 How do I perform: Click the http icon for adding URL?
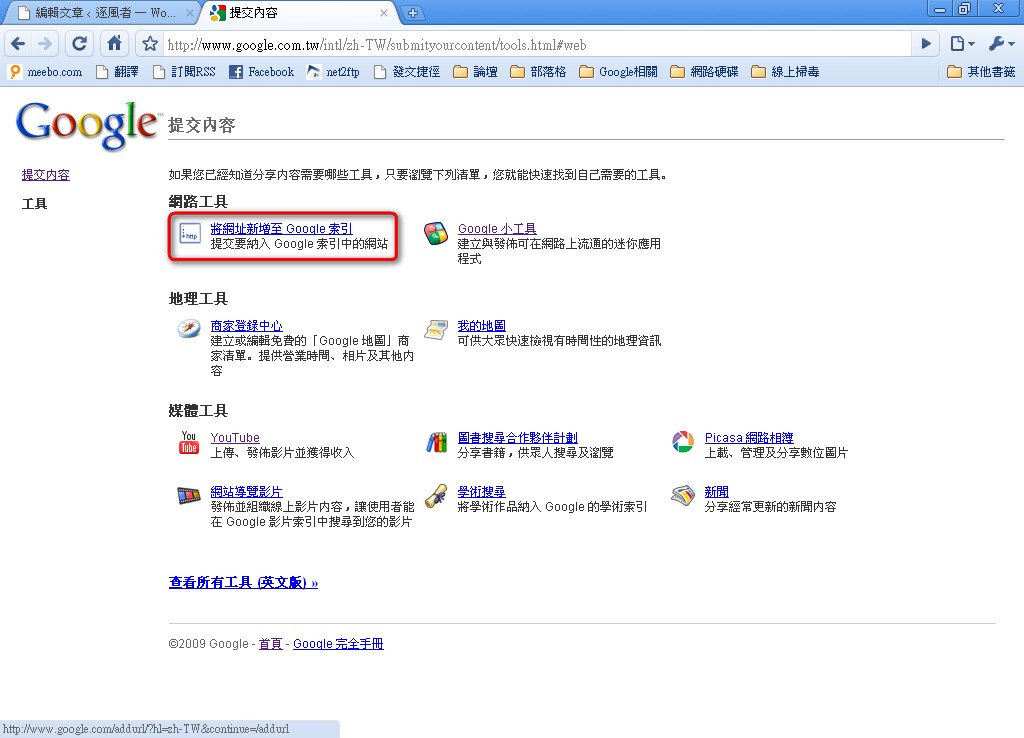tap(190, 233)
